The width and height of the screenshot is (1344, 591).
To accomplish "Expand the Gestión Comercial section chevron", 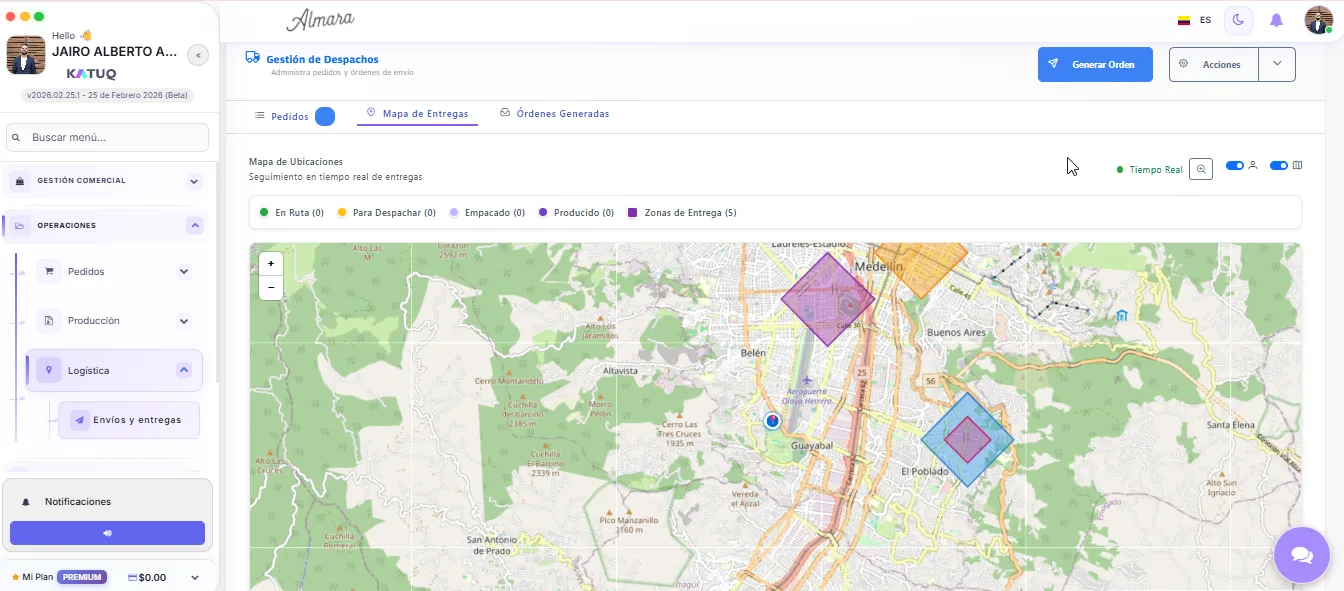I will click(x=194, y=181).
